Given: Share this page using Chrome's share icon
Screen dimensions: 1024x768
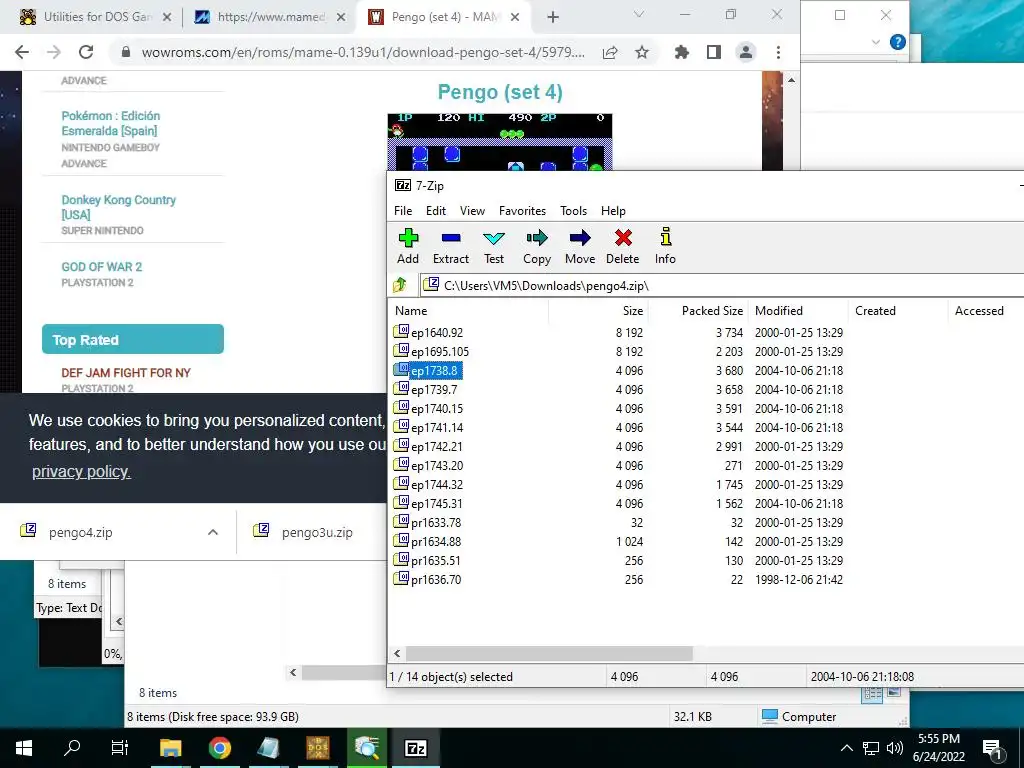Looking at the screenshot, I should click(x=610, y=52).
